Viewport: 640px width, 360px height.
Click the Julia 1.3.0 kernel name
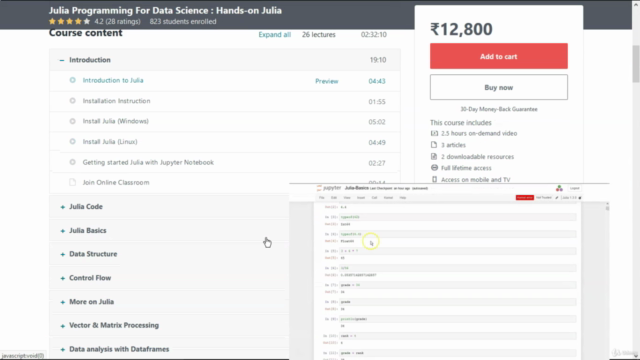point(569,198)
